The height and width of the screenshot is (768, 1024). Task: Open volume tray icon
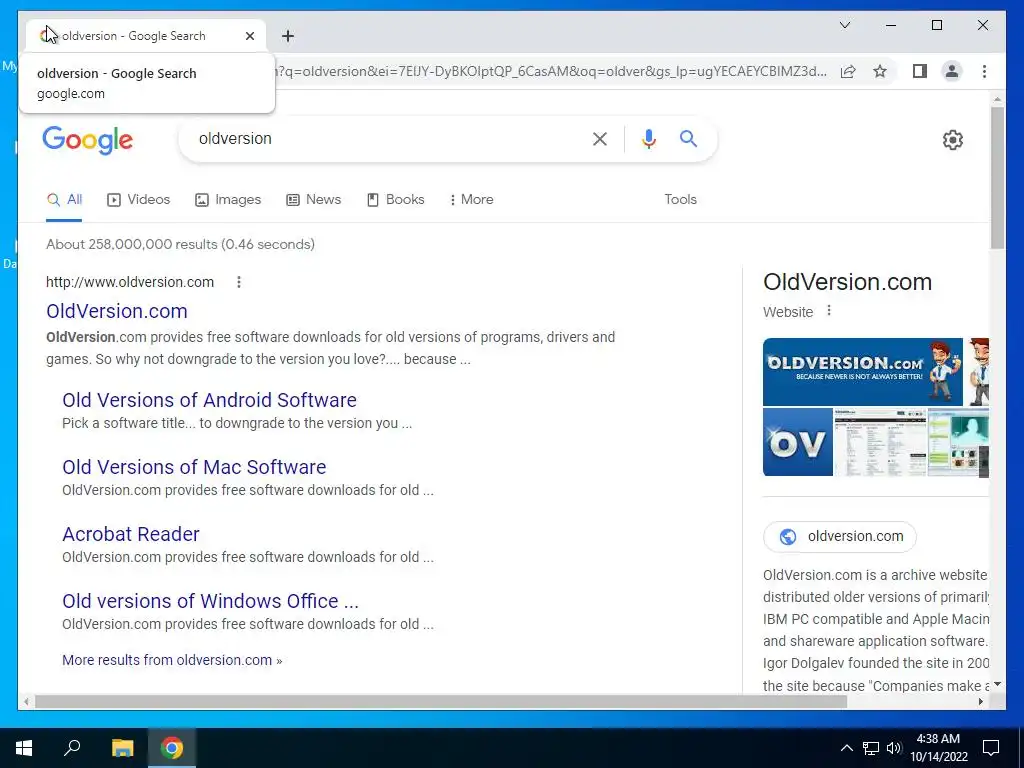pyautogui.click(x=894, y=748)
